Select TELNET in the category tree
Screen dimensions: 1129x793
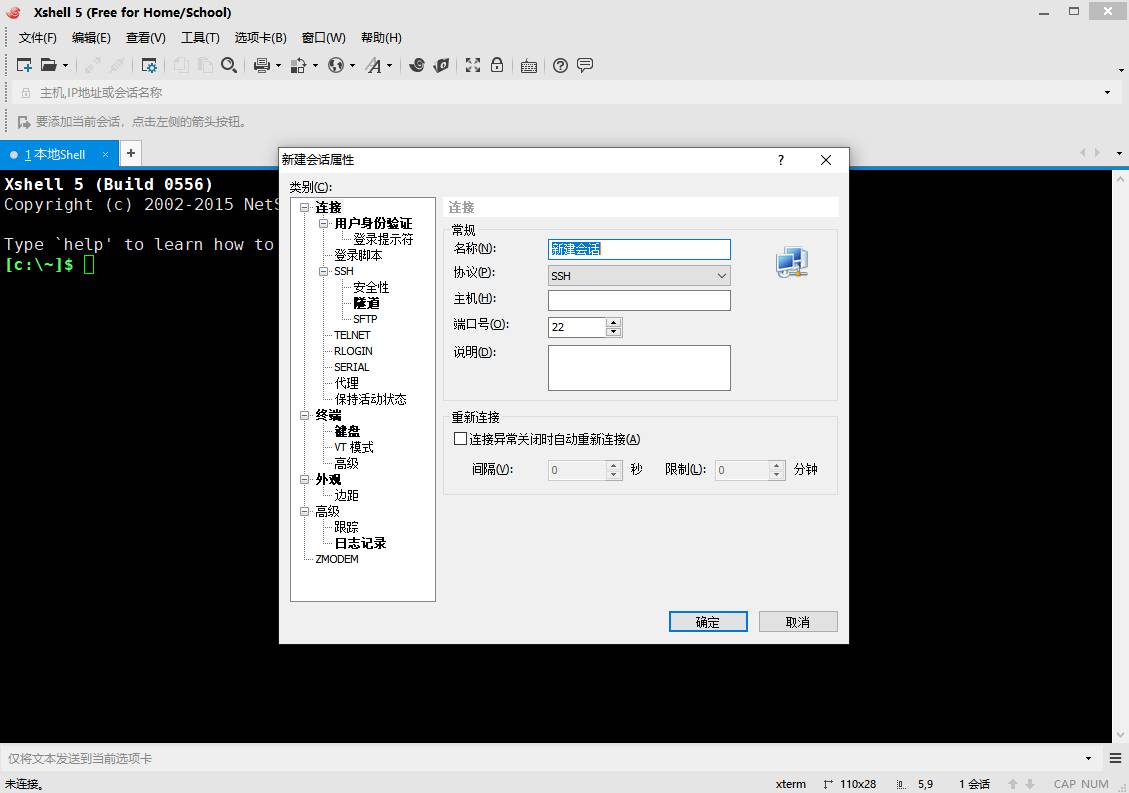[352, 335]
